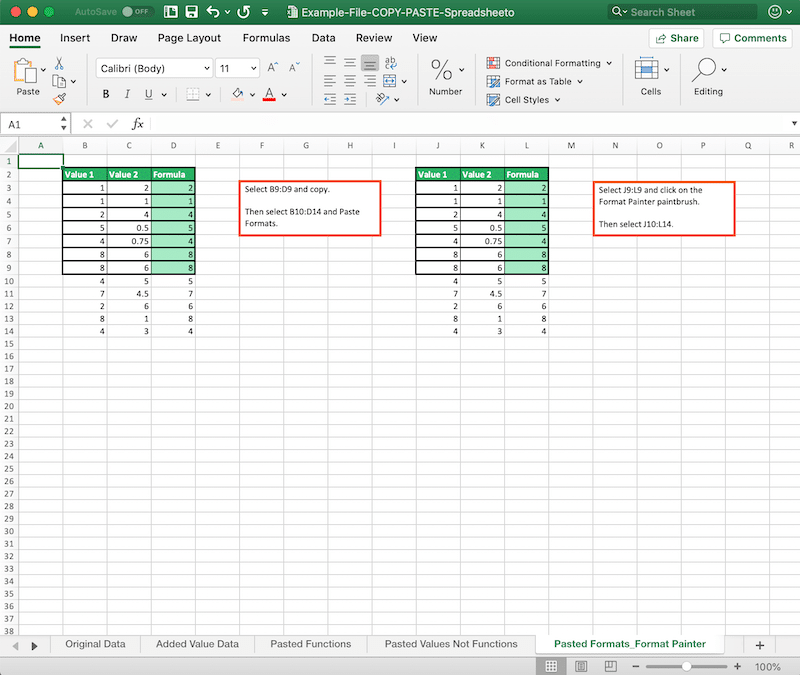
Task: Toggle Bold formatting
Action: click(x=106, y=94)
